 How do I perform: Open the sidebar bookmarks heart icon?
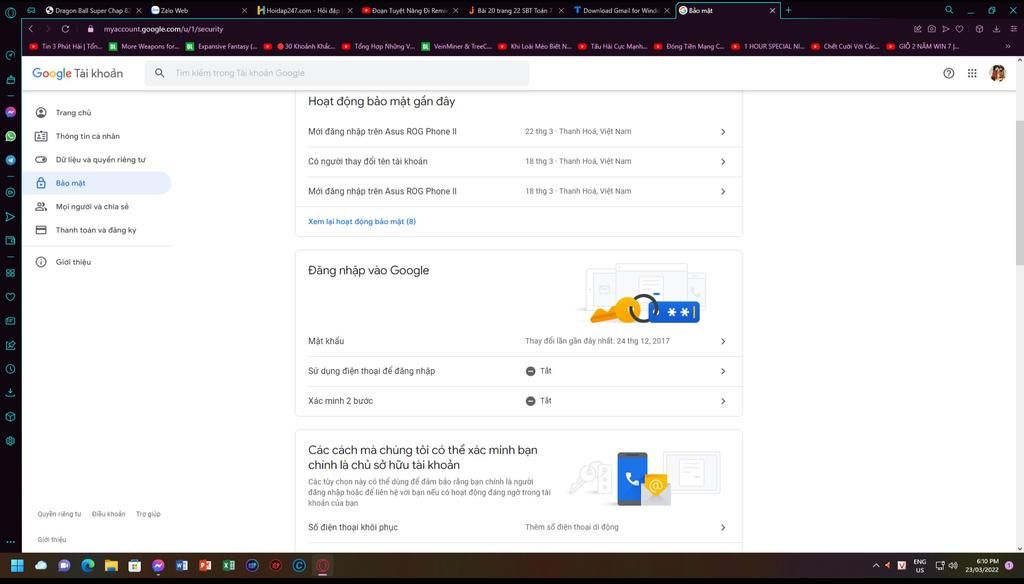10,297
